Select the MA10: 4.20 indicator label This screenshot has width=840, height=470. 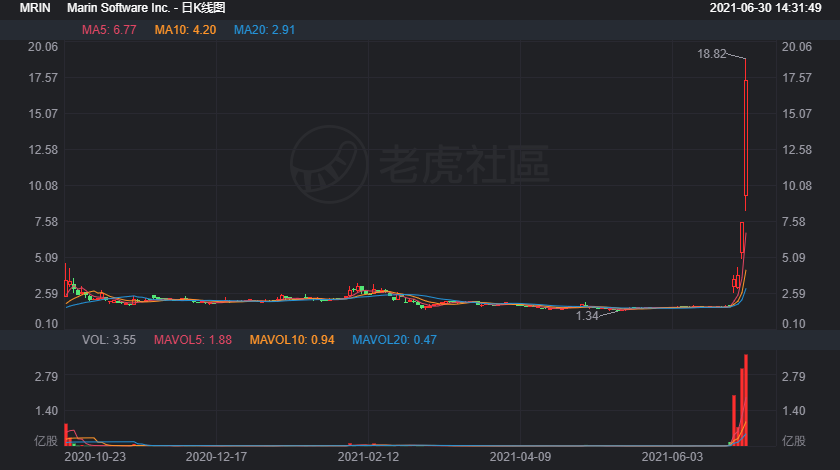(185, 30)
